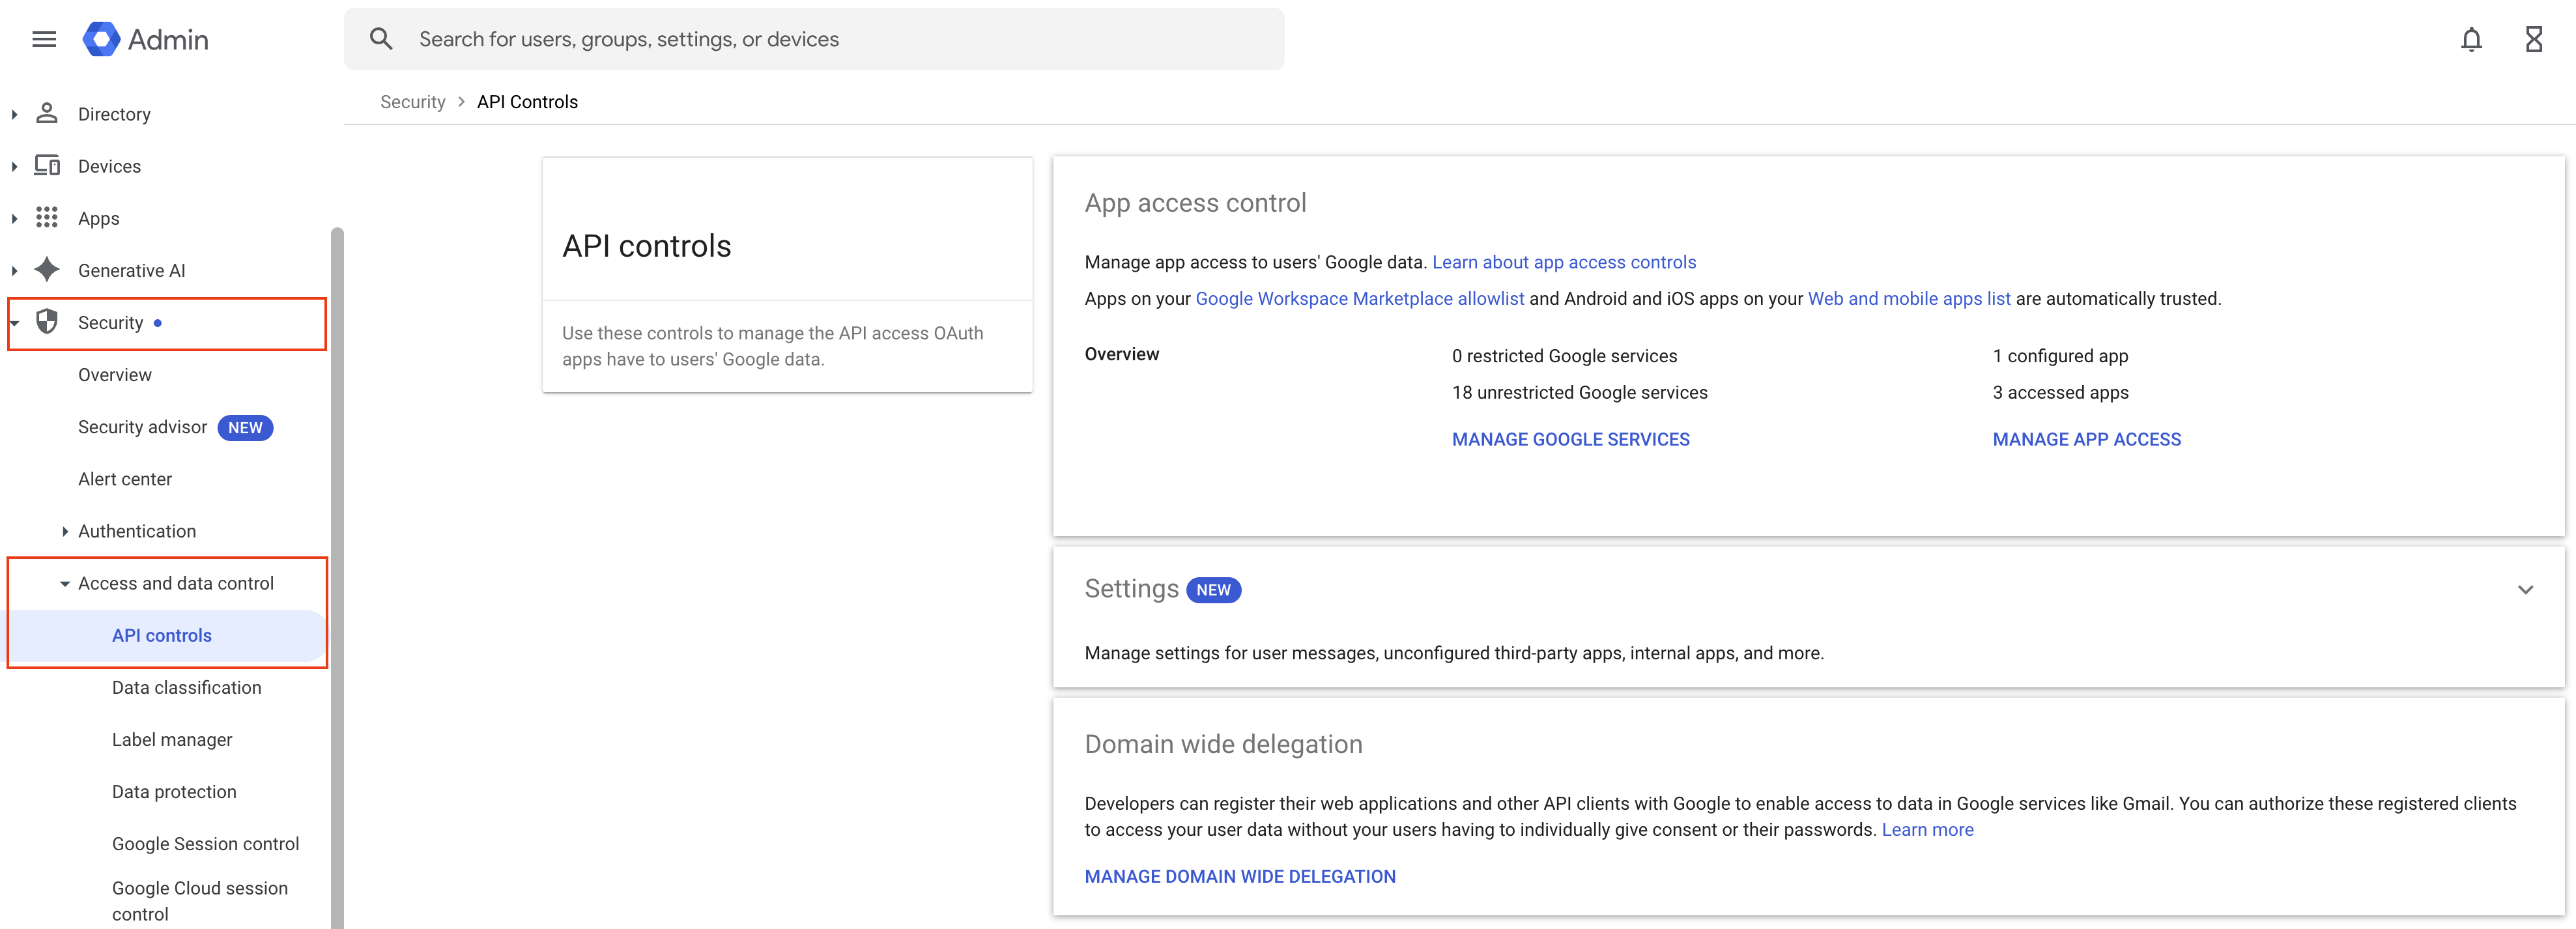Click MANAGE GOOGLE SERVICES link
Screen dimensions: 2576x929
pyautogui.click(x=1570, y=439)
